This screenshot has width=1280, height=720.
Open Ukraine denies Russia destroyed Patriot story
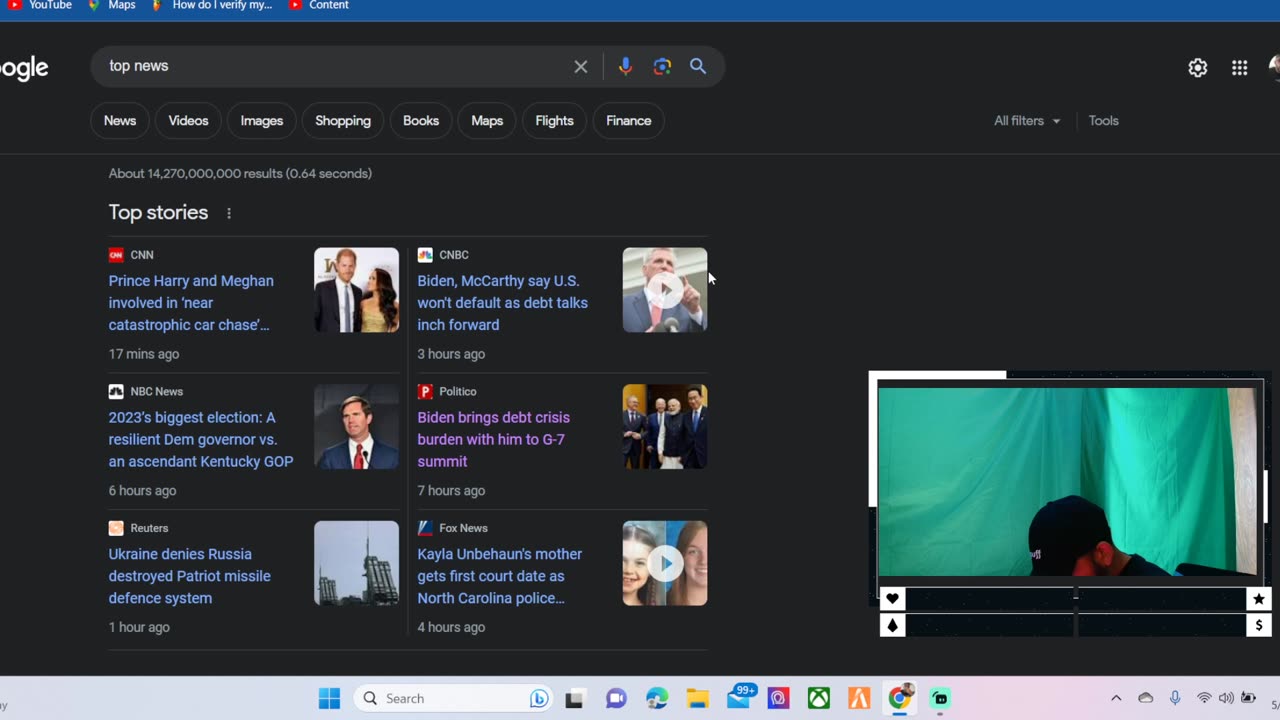(x=190, y=576)
